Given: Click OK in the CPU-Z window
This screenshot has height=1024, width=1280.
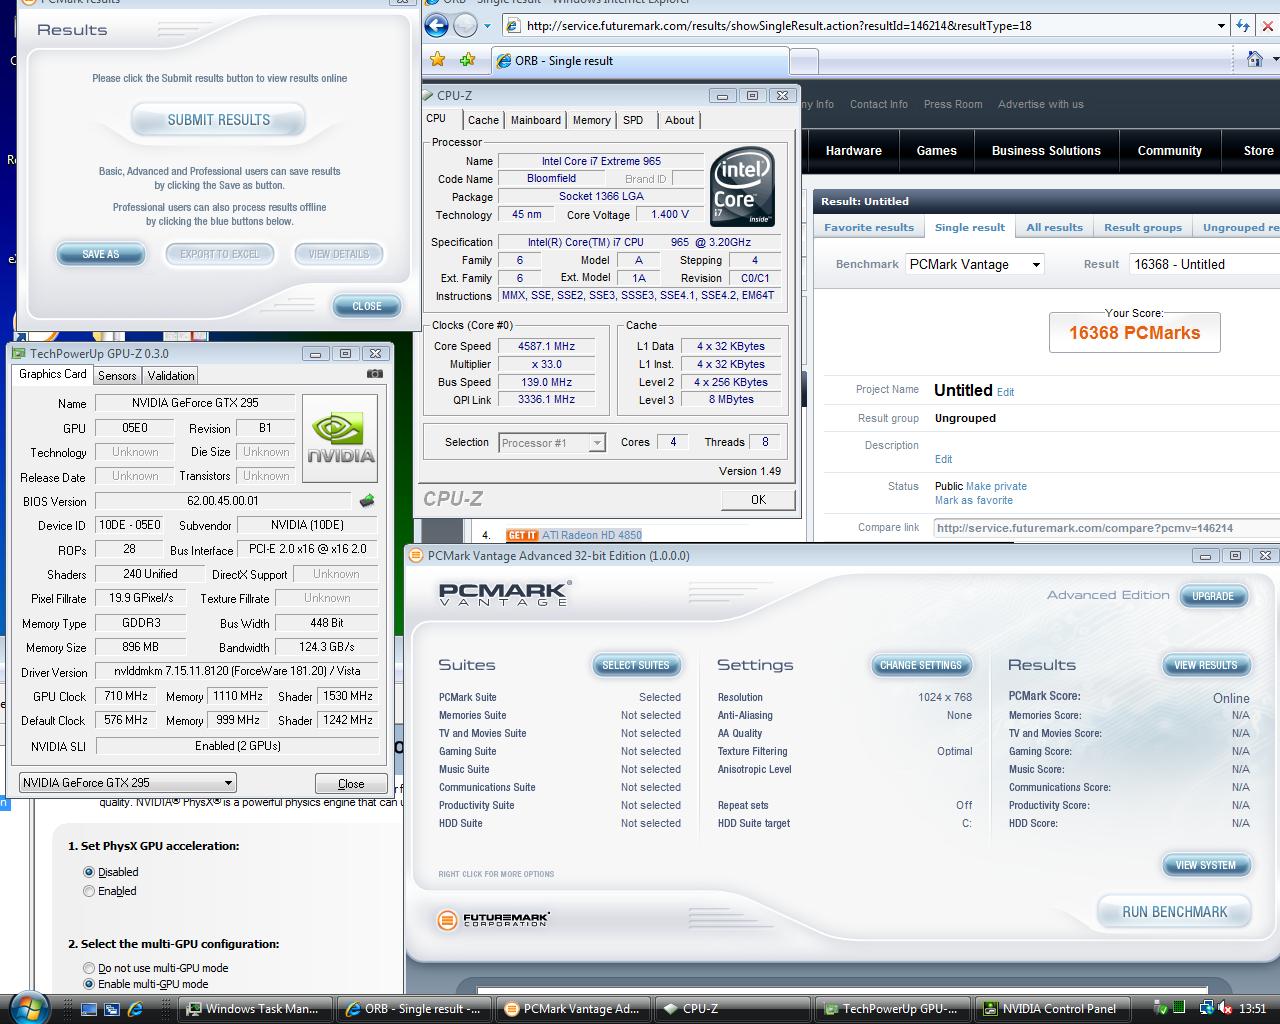Looking at the screenshot, I should 758,500.
